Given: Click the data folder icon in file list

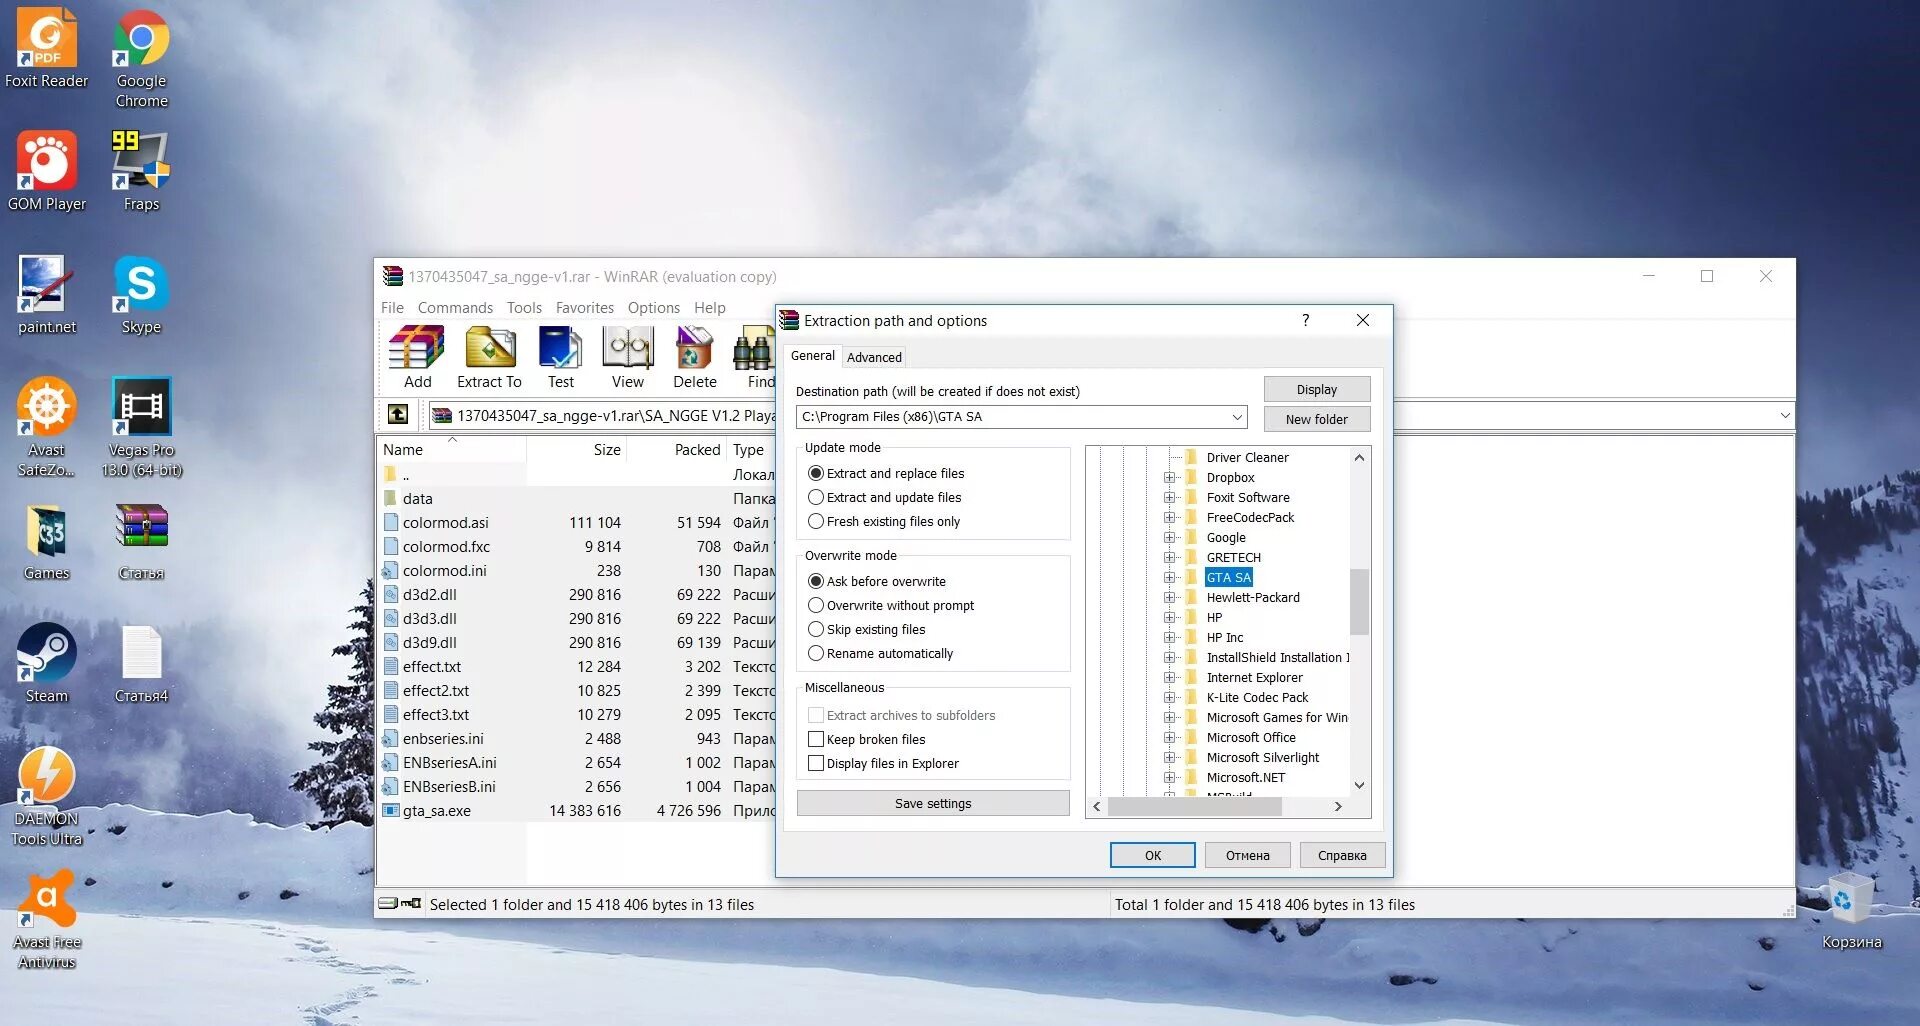Looking at the screenshot, I should pyautogui.click(x=391, y=498).
